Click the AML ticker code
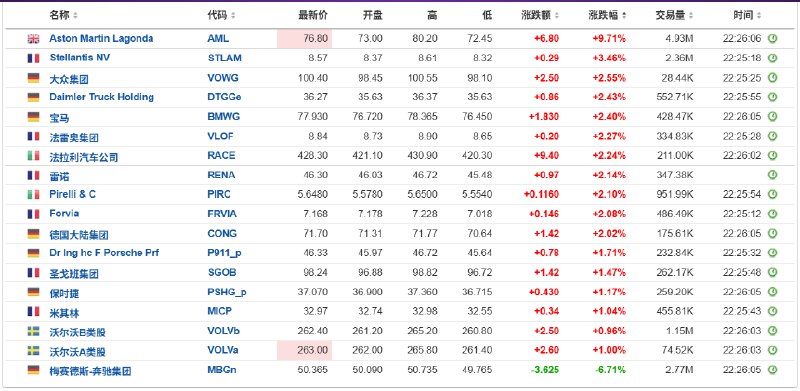Screen dimensions: 800x391 point(218,38)
